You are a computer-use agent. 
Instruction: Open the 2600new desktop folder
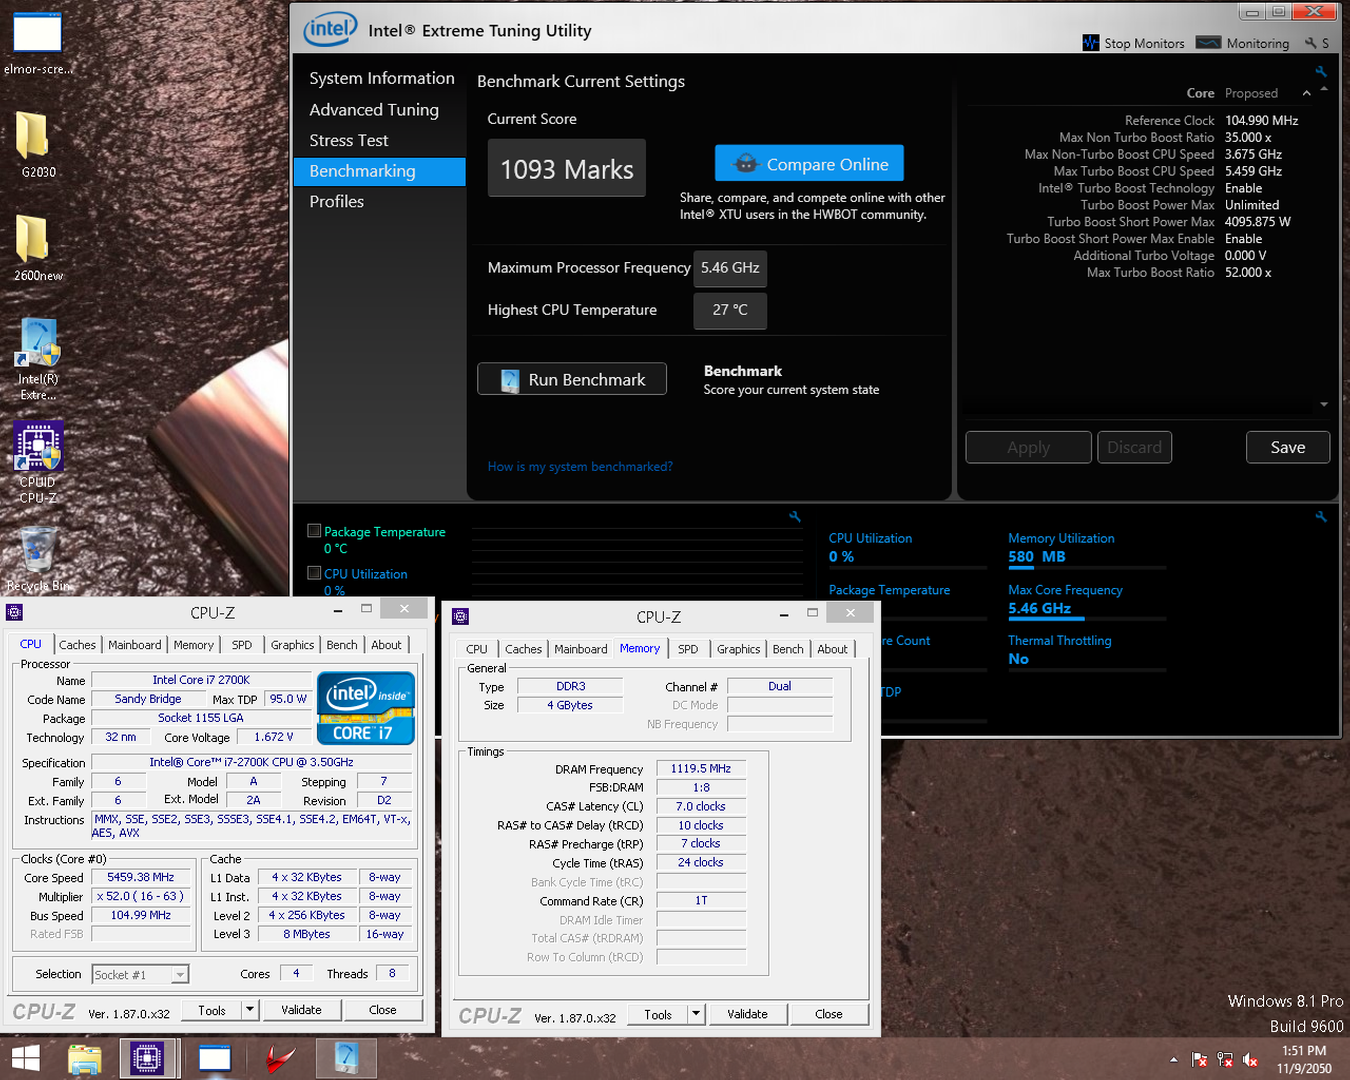(x=38, y=248)
